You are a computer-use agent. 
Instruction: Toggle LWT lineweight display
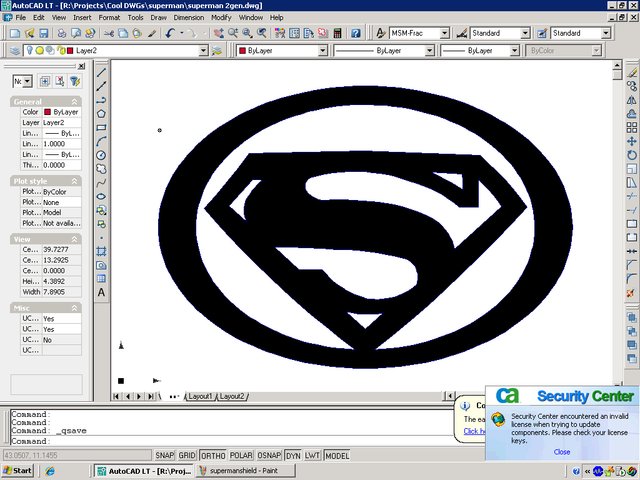312,455
